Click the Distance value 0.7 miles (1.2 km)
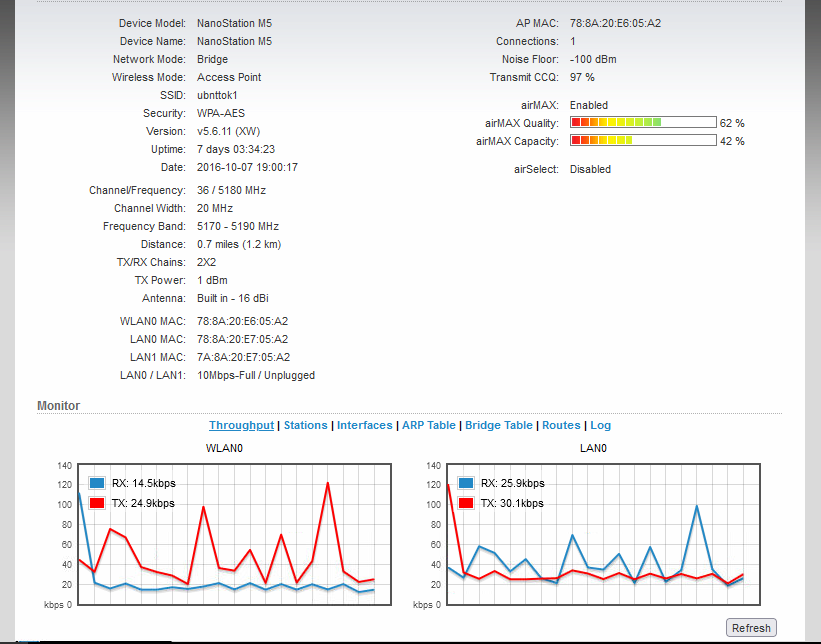 coord(239,245)
